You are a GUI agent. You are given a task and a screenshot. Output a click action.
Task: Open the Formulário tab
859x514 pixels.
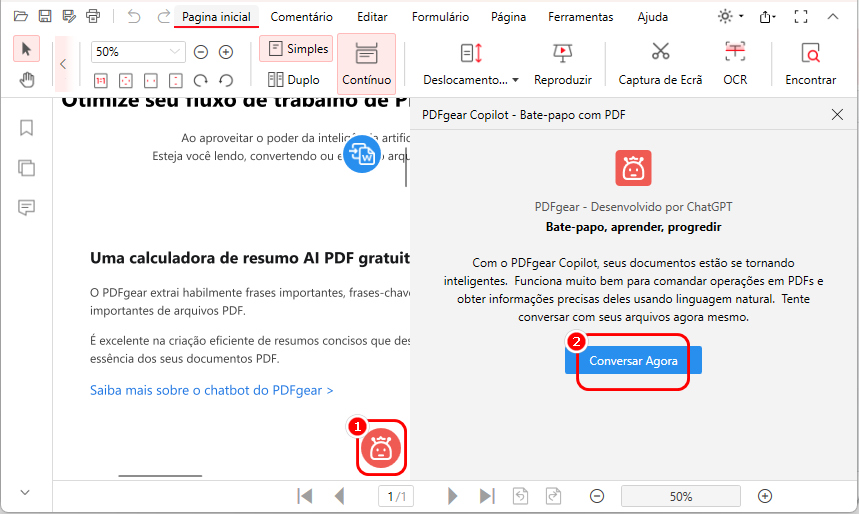point(440,17)
